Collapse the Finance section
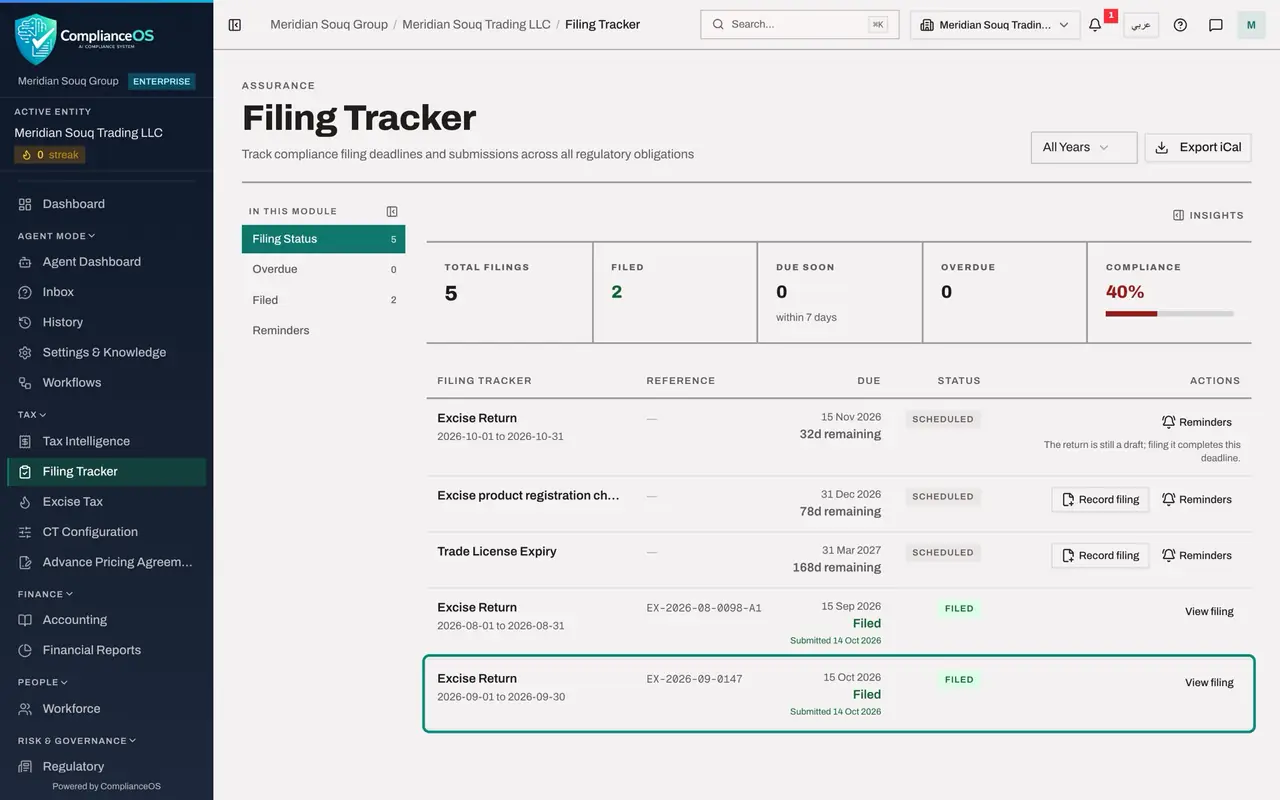 coord(46,594)
